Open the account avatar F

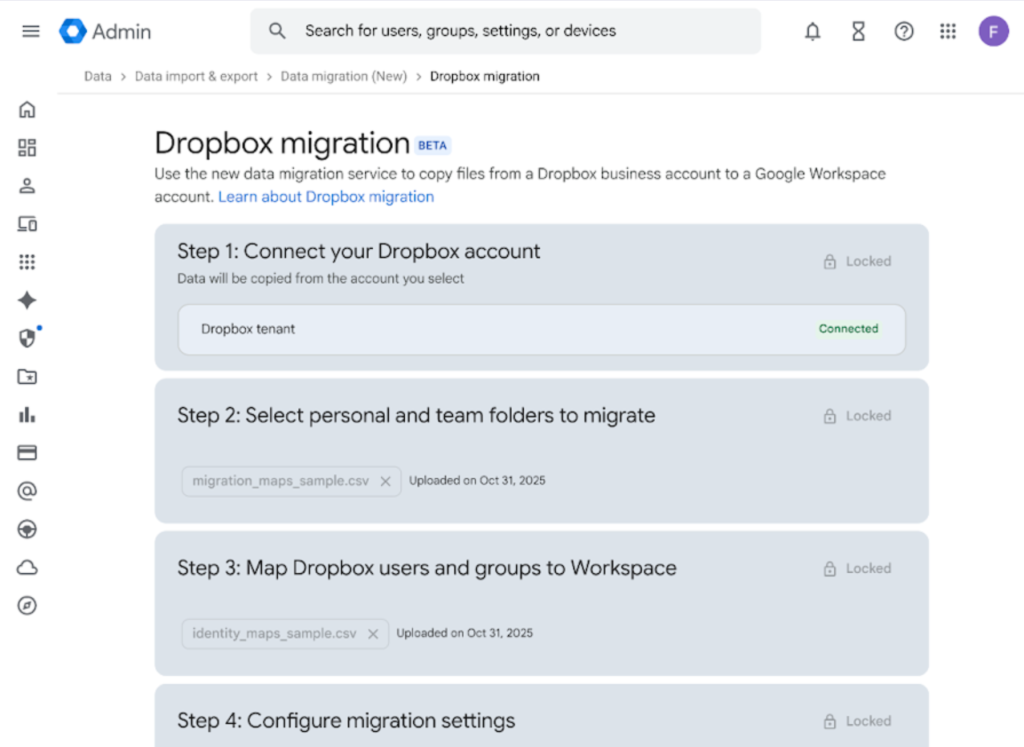click(x=993, y=31)
